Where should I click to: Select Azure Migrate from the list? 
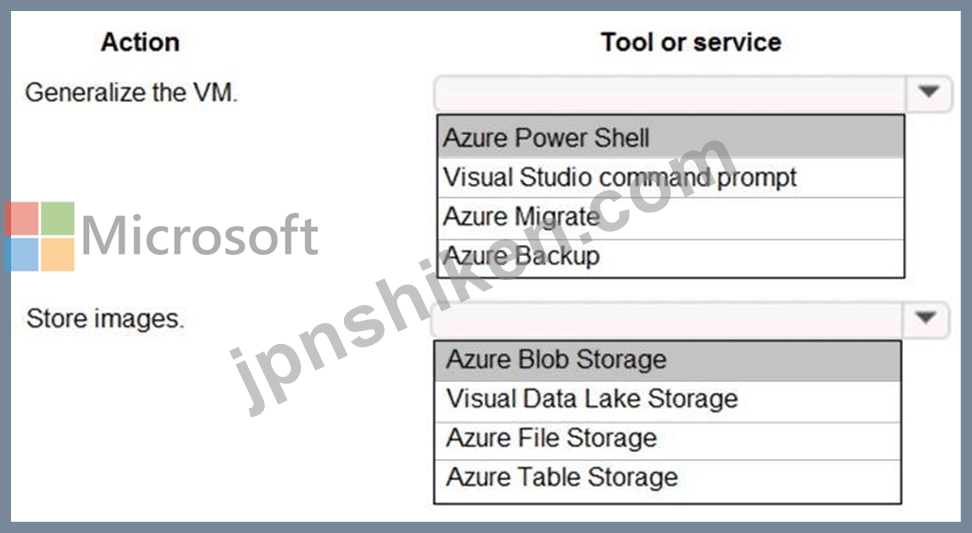pos(671,218)
